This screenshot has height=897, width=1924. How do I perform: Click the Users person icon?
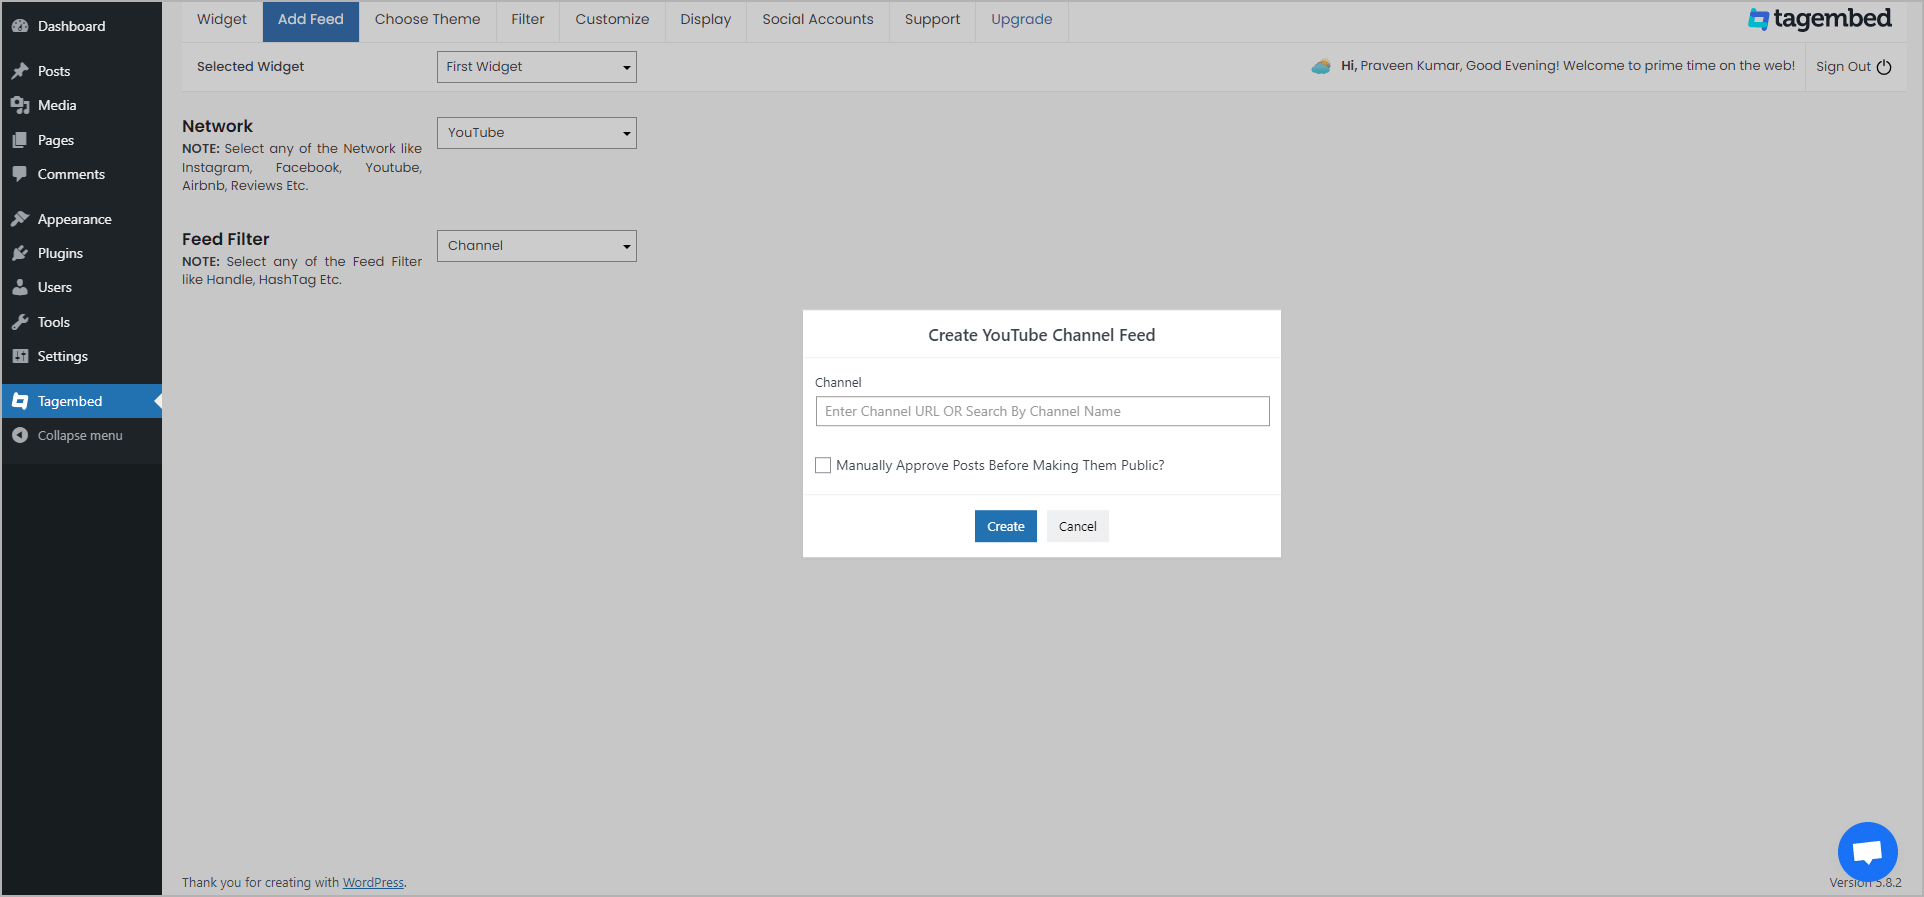coord(20,287)
